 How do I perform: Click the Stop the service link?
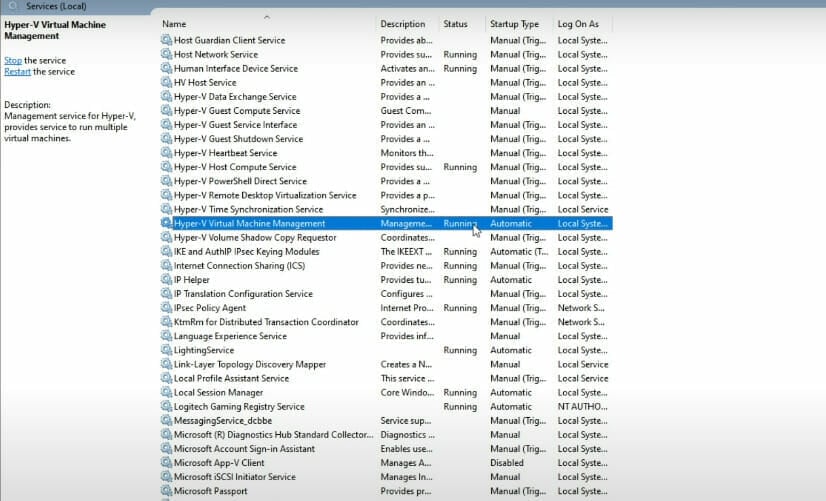point(13,61)
